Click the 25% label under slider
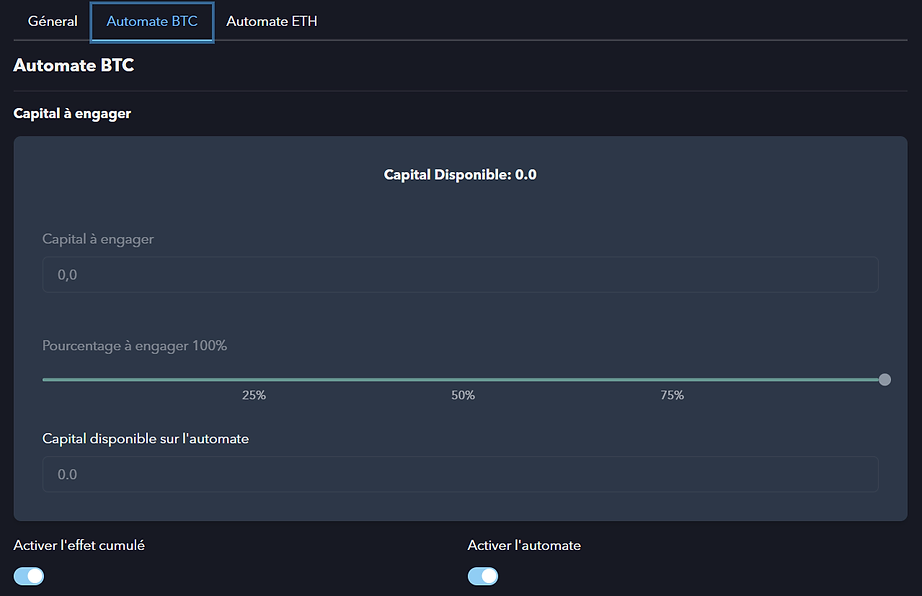The height and width of the screenshot is (596, 922). [253, 395]
